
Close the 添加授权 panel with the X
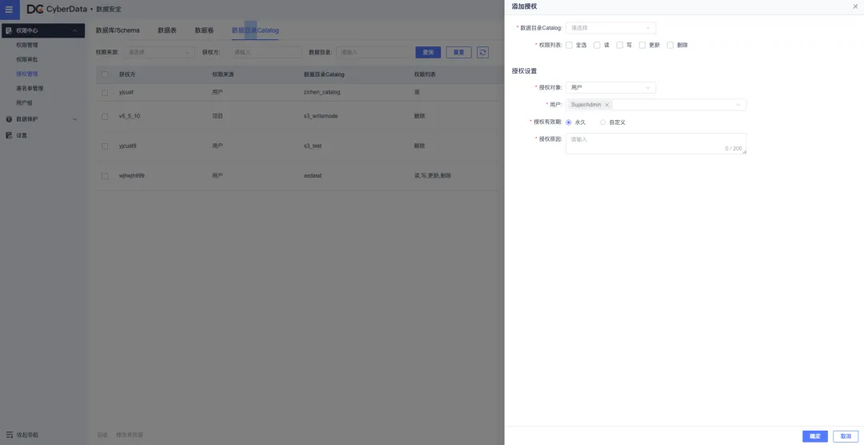pos(855,7)
